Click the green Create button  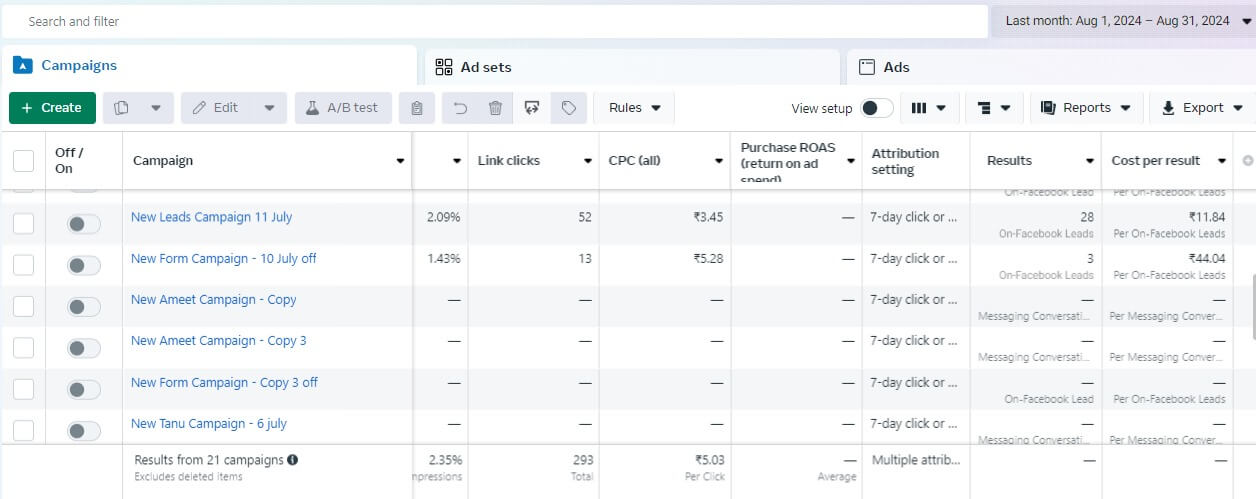click(x=52, y=108)
